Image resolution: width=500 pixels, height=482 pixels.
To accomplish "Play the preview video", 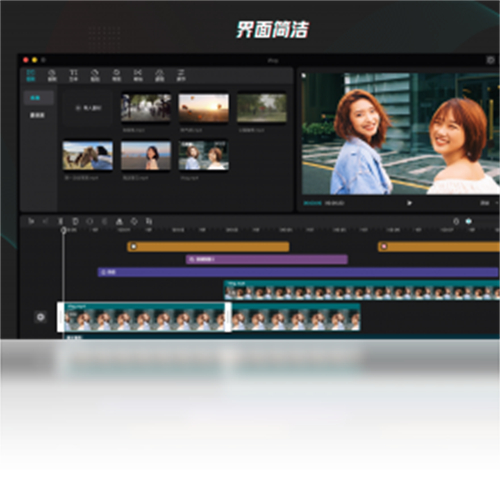I will coord(409,203).
